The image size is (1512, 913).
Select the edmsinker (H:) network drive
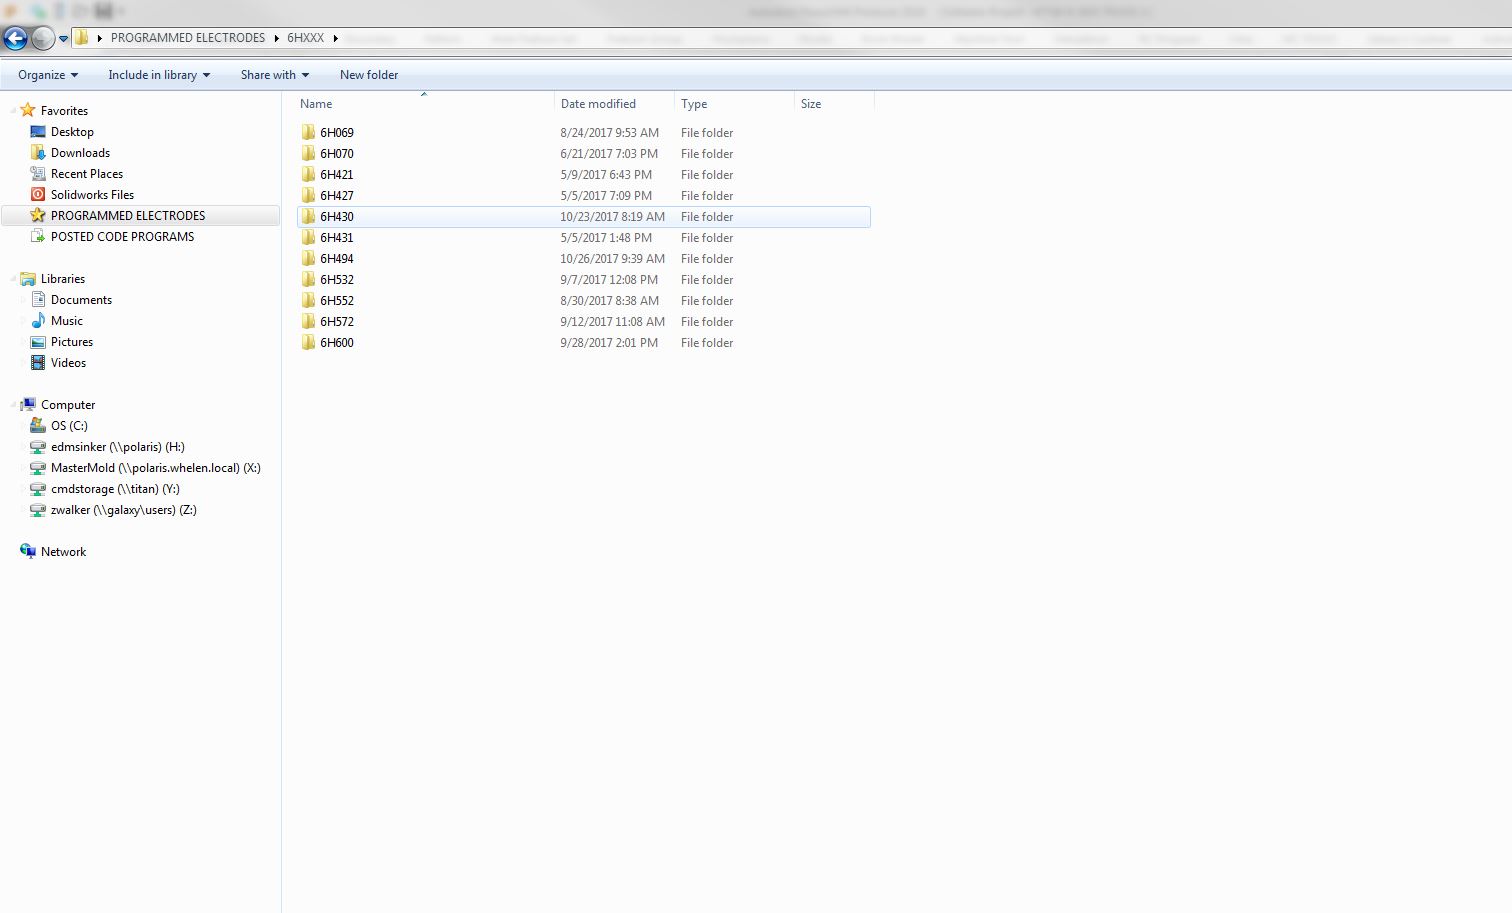pos(117,446)
